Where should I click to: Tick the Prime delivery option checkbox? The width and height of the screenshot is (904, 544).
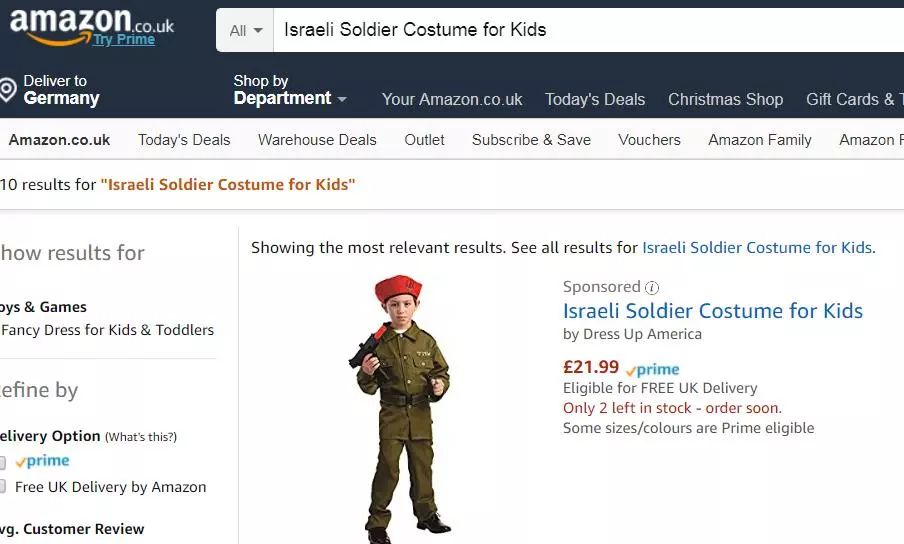(x=2, y=462)
